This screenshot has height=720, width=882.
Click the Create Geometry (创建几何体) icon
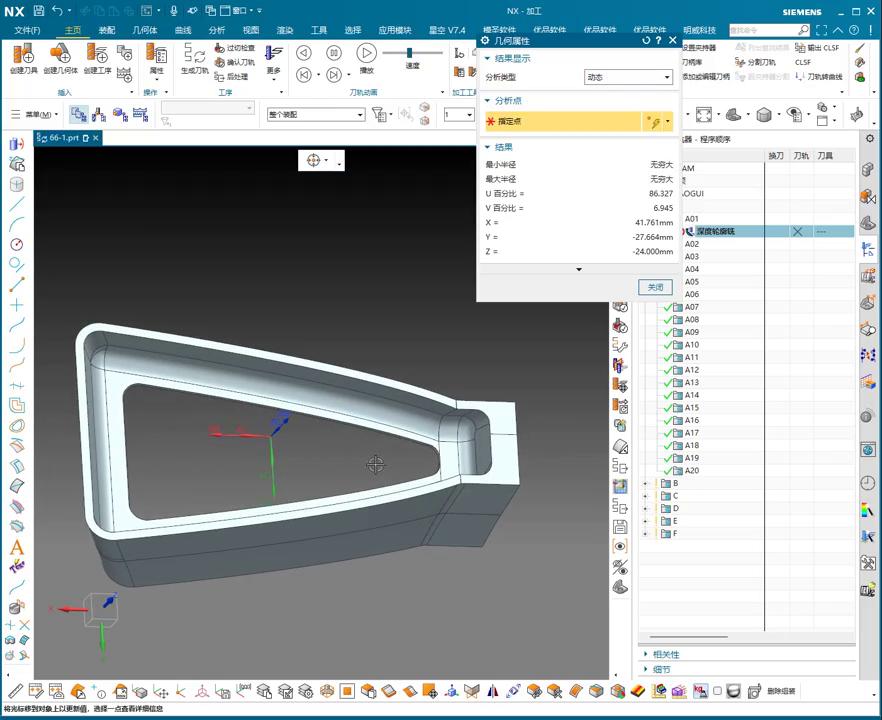pyautogui.click(x=60, y=55)
